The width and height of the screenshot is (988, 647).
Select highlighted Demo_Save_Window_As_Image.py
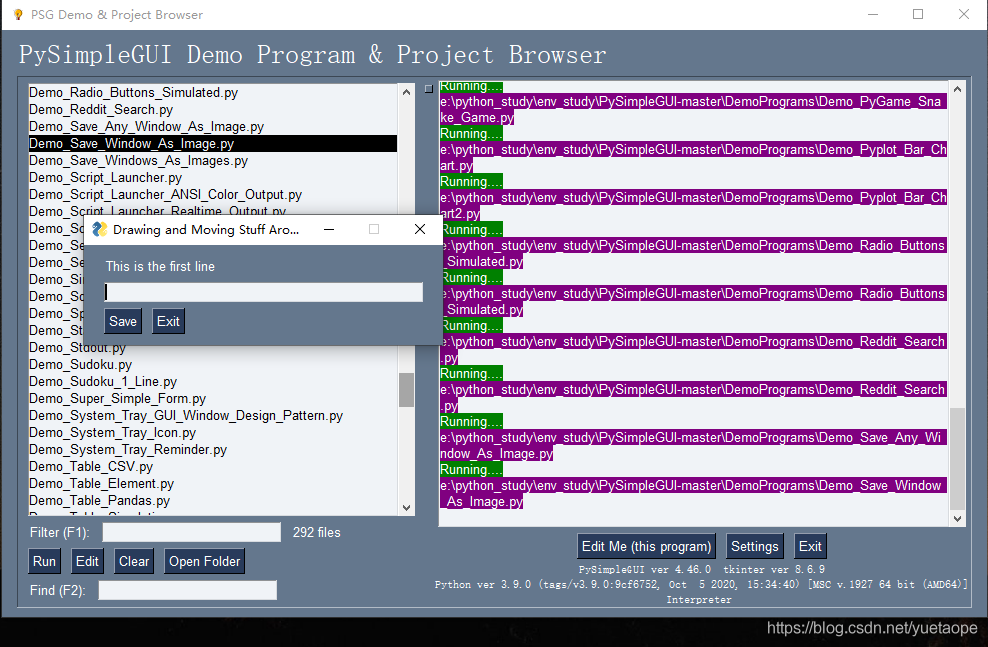213,144
